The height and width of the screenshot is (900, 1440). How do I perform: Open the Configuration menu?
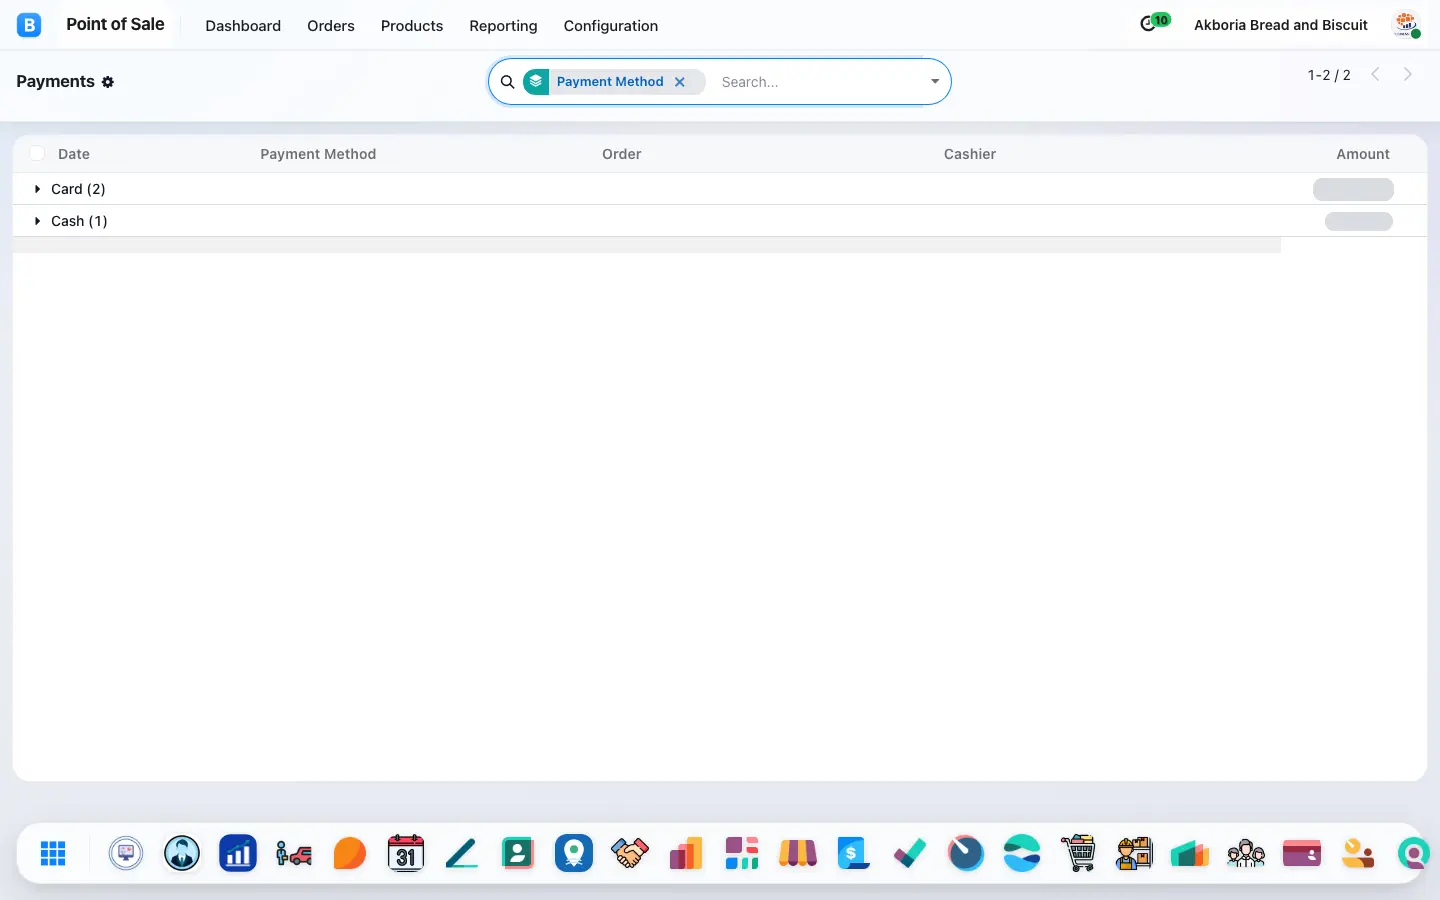click(611, 26)
